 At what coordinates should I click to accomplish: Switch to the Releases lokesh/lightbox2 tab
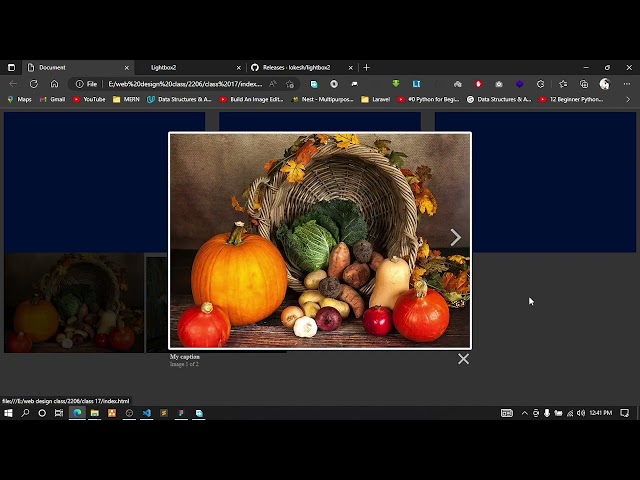[x=302, y=67]
